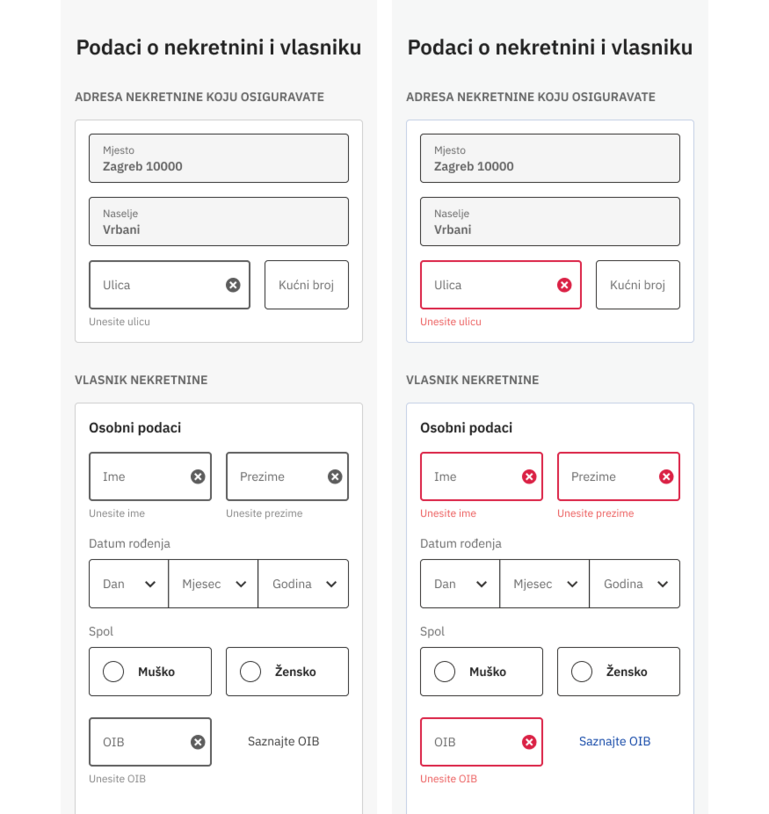Clear the red-highlighted Prezime field

[x=666, y=476]
